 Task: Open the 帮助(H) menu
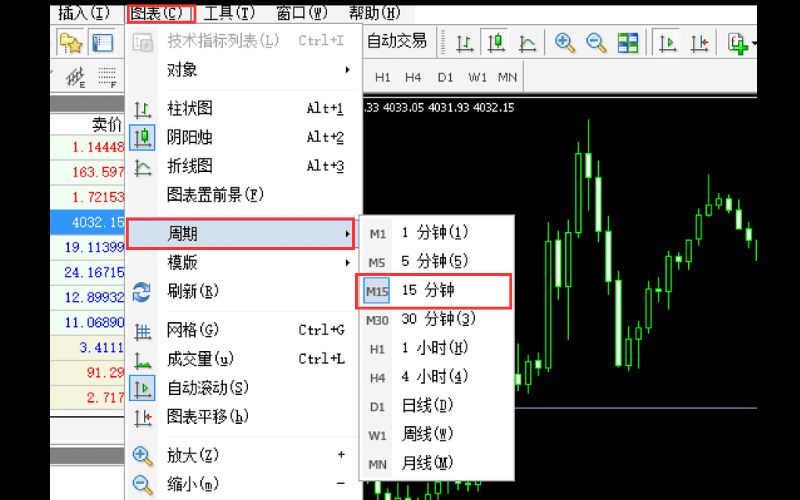click(374, 13)
